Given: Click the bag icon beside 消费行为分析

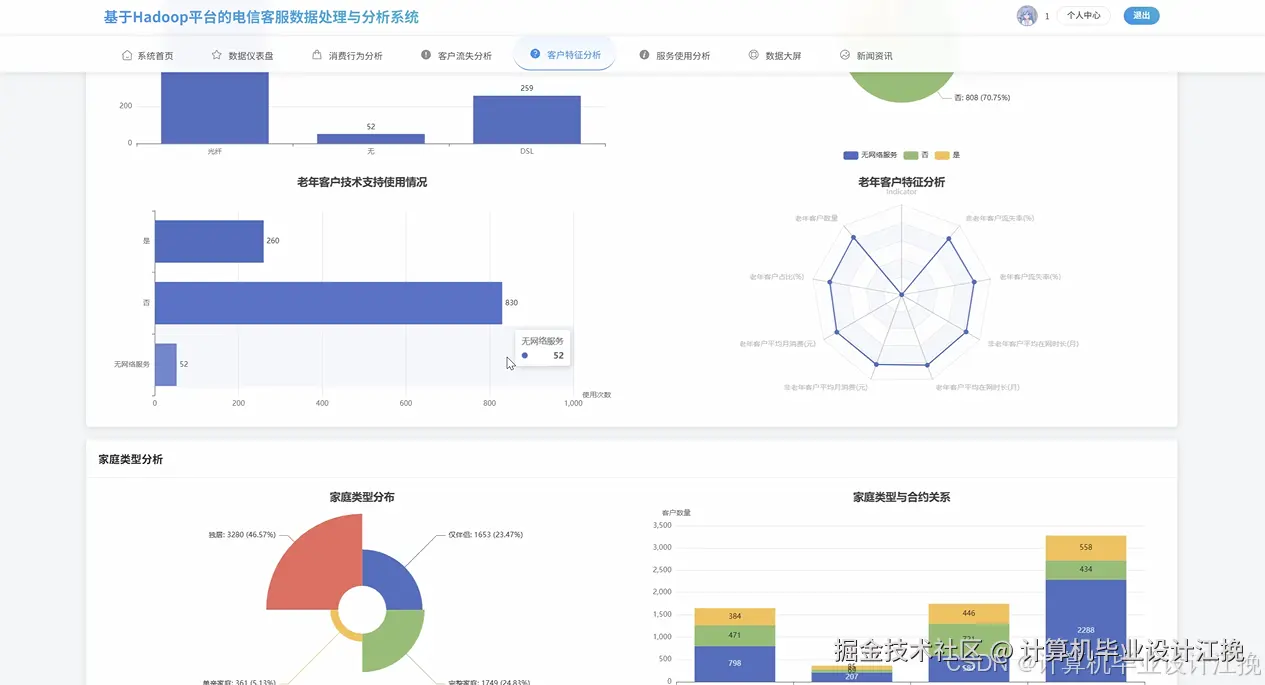Looking at the screenshot, I should point(317,55).
